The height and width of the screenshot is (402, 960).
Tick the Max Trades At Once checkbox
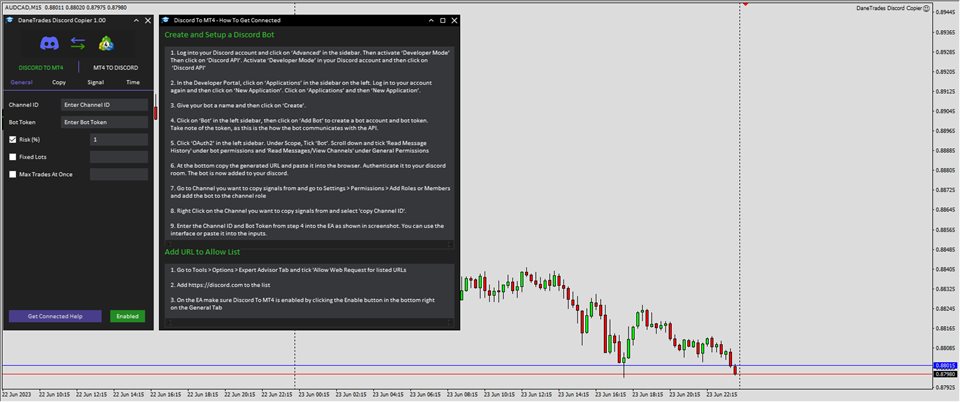(13, 174)
